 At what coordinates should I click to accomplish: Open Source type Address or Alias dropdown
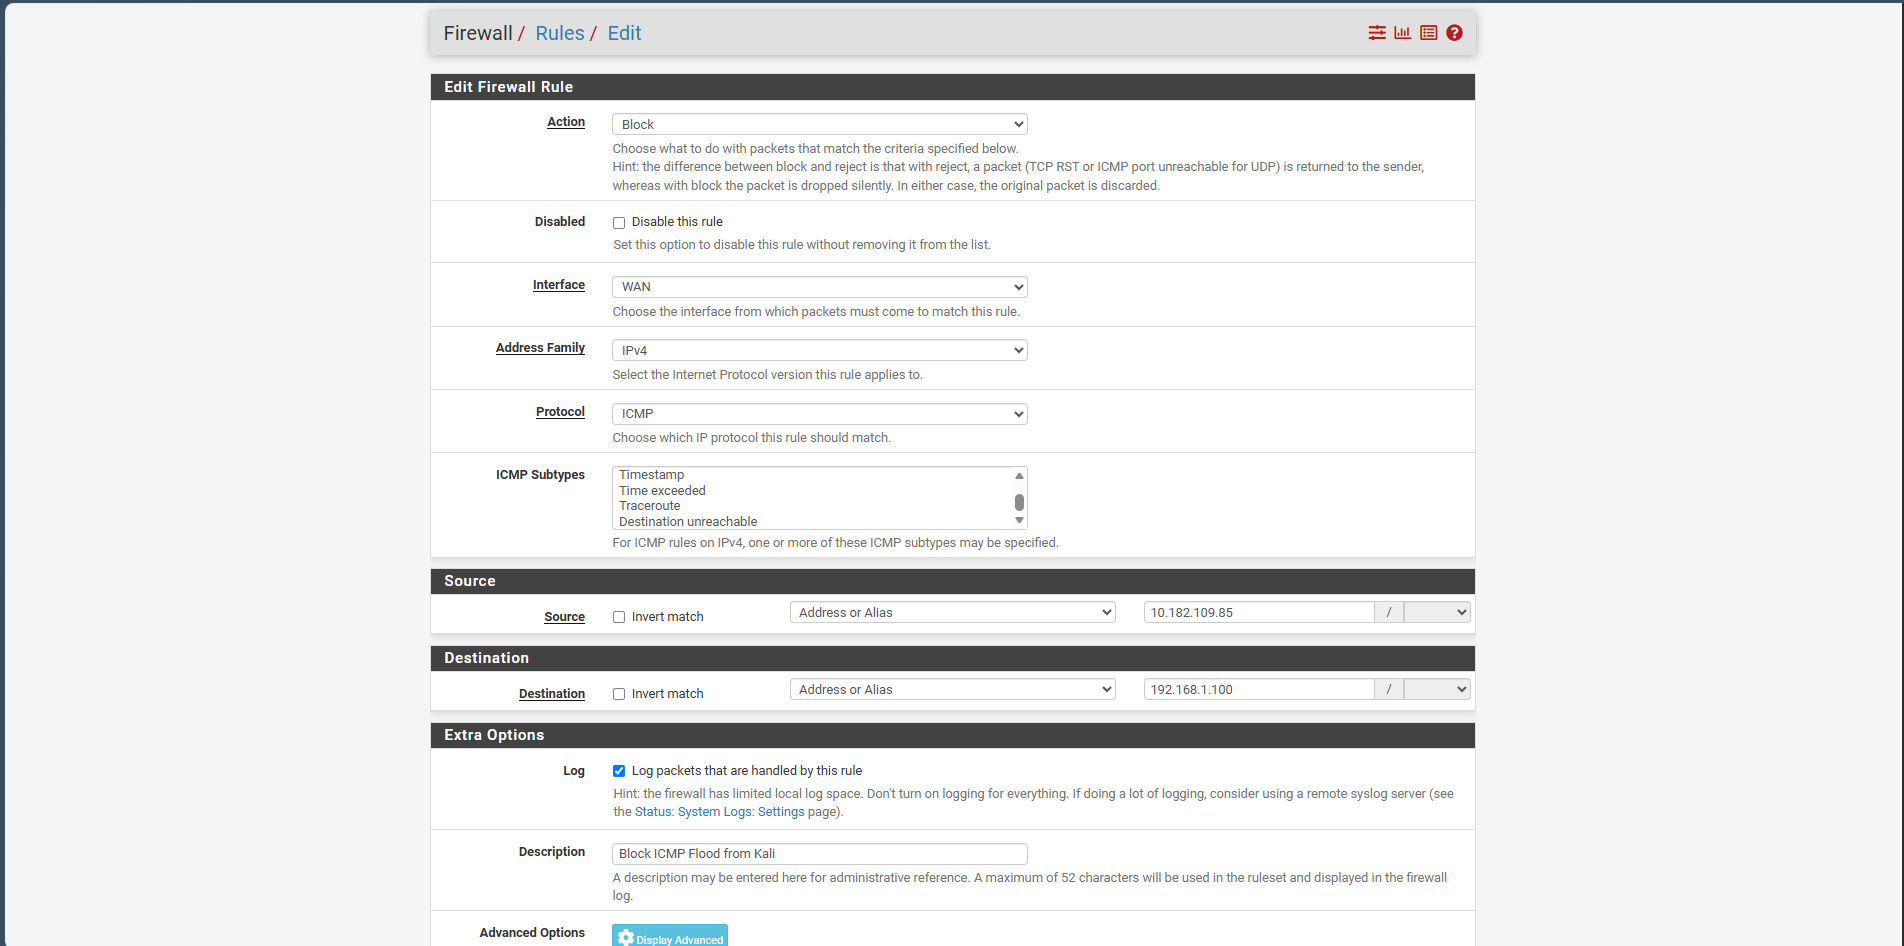(x=953, y=613)
